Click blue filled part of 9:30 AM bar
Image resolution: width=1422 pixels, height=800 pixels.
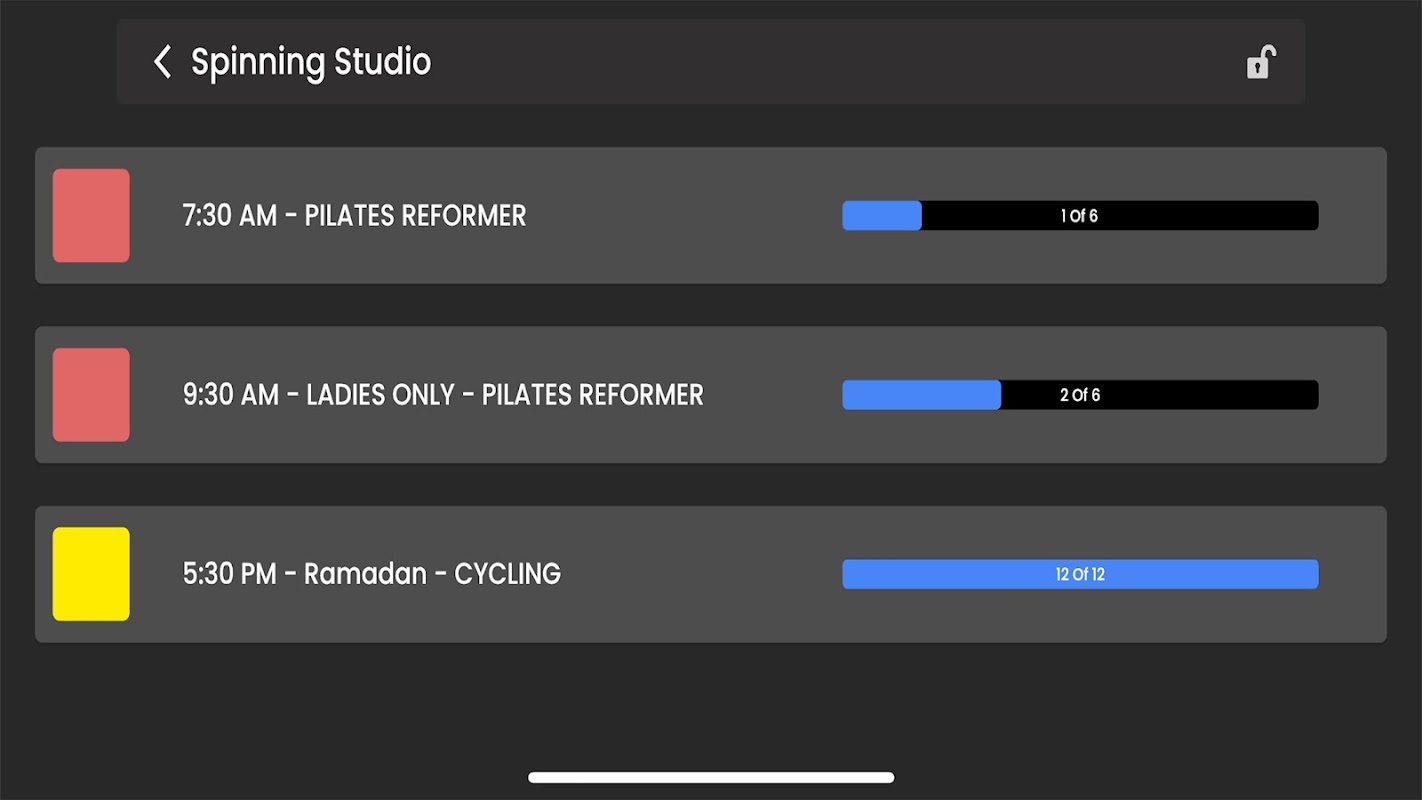[921, 395]
